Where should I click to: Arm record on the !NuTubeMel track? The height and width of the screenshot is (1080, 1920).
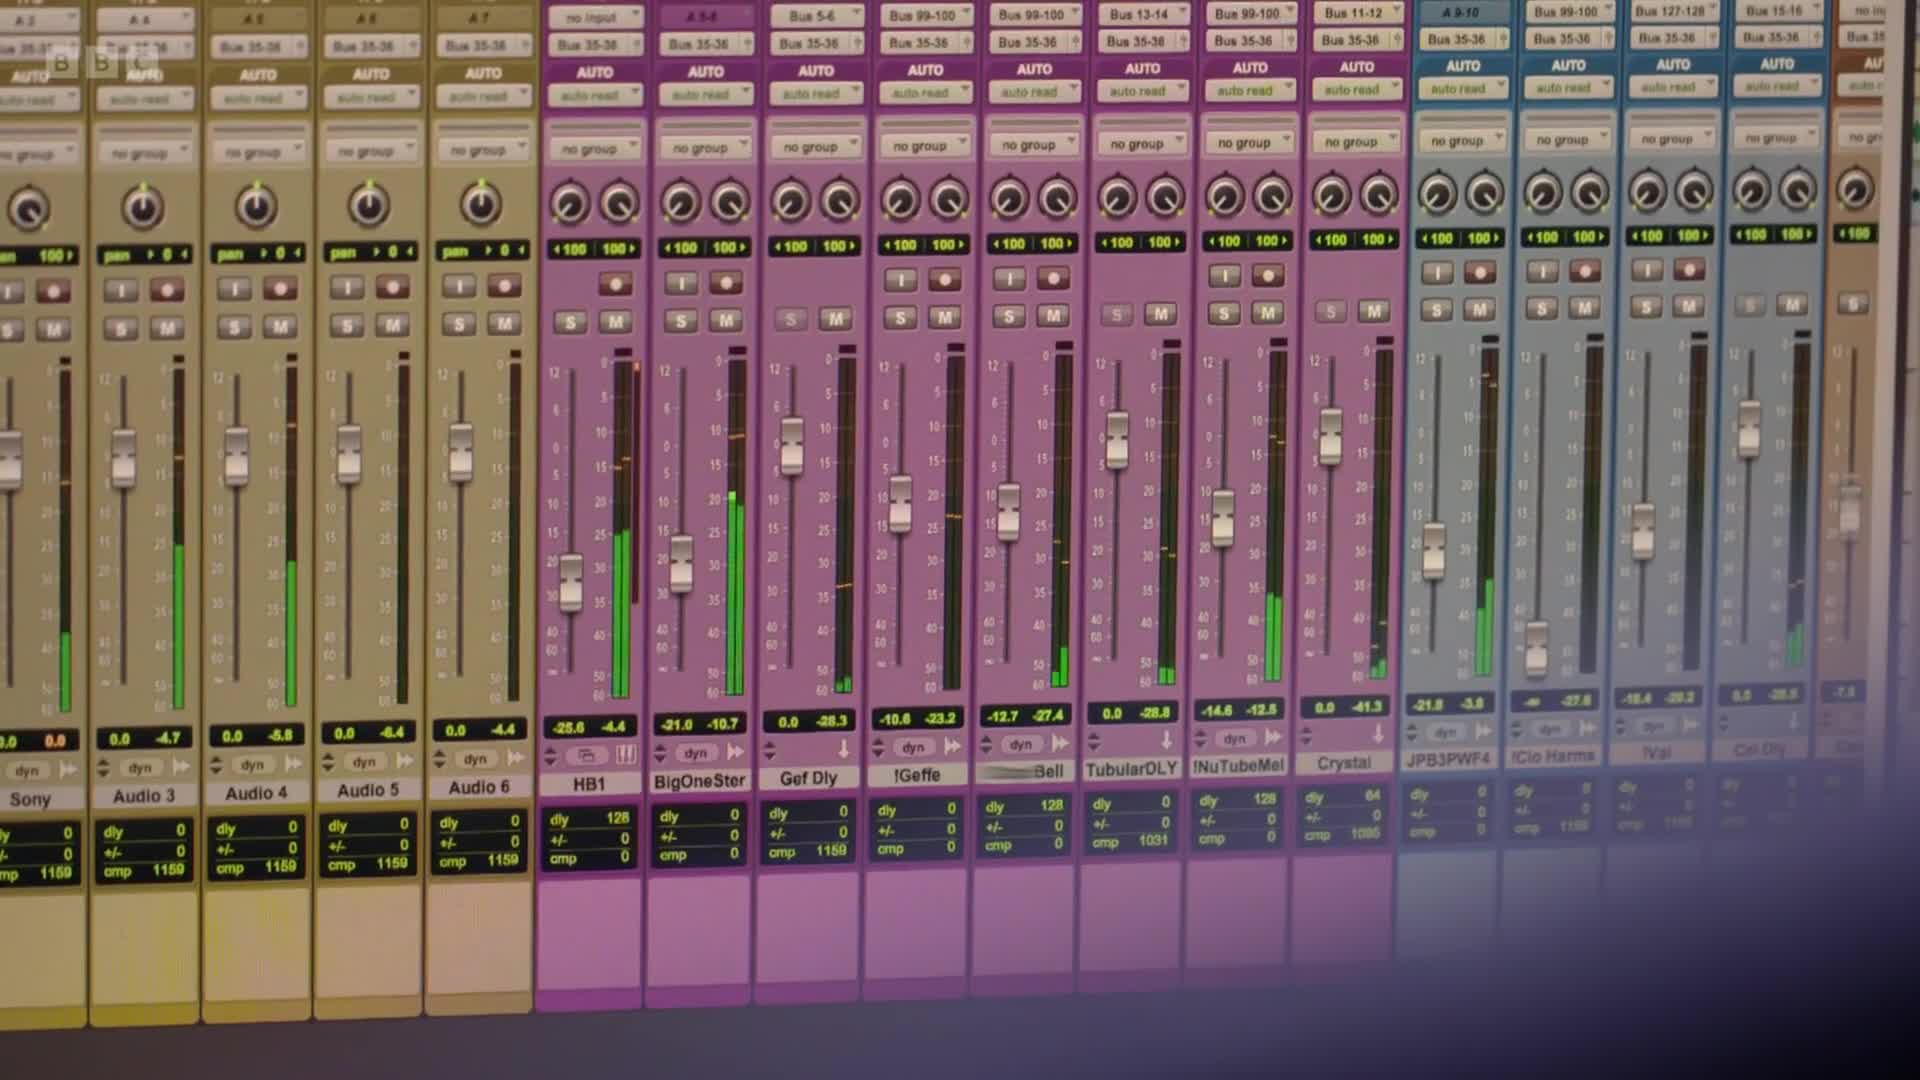tap(1267, 276)
